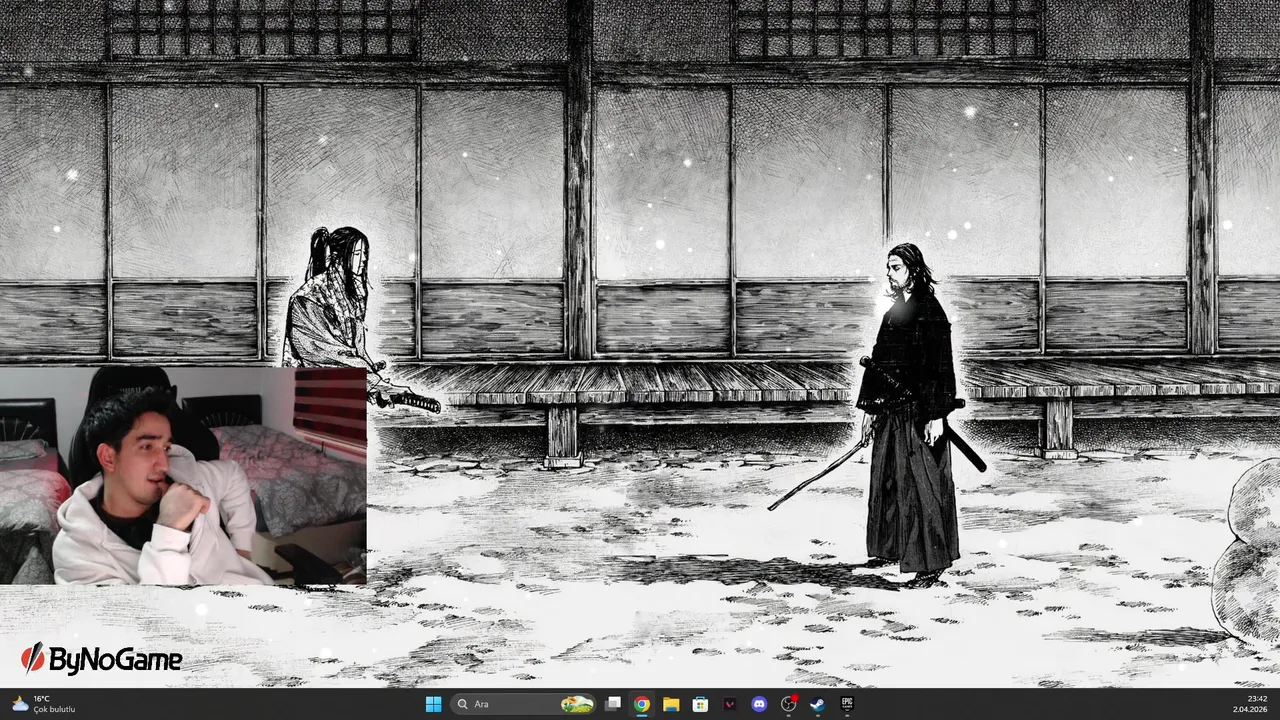The height and width of the screenshot is (720, 1280).
Task: Open the clock and date 23:42
Action: [1250, 704]
